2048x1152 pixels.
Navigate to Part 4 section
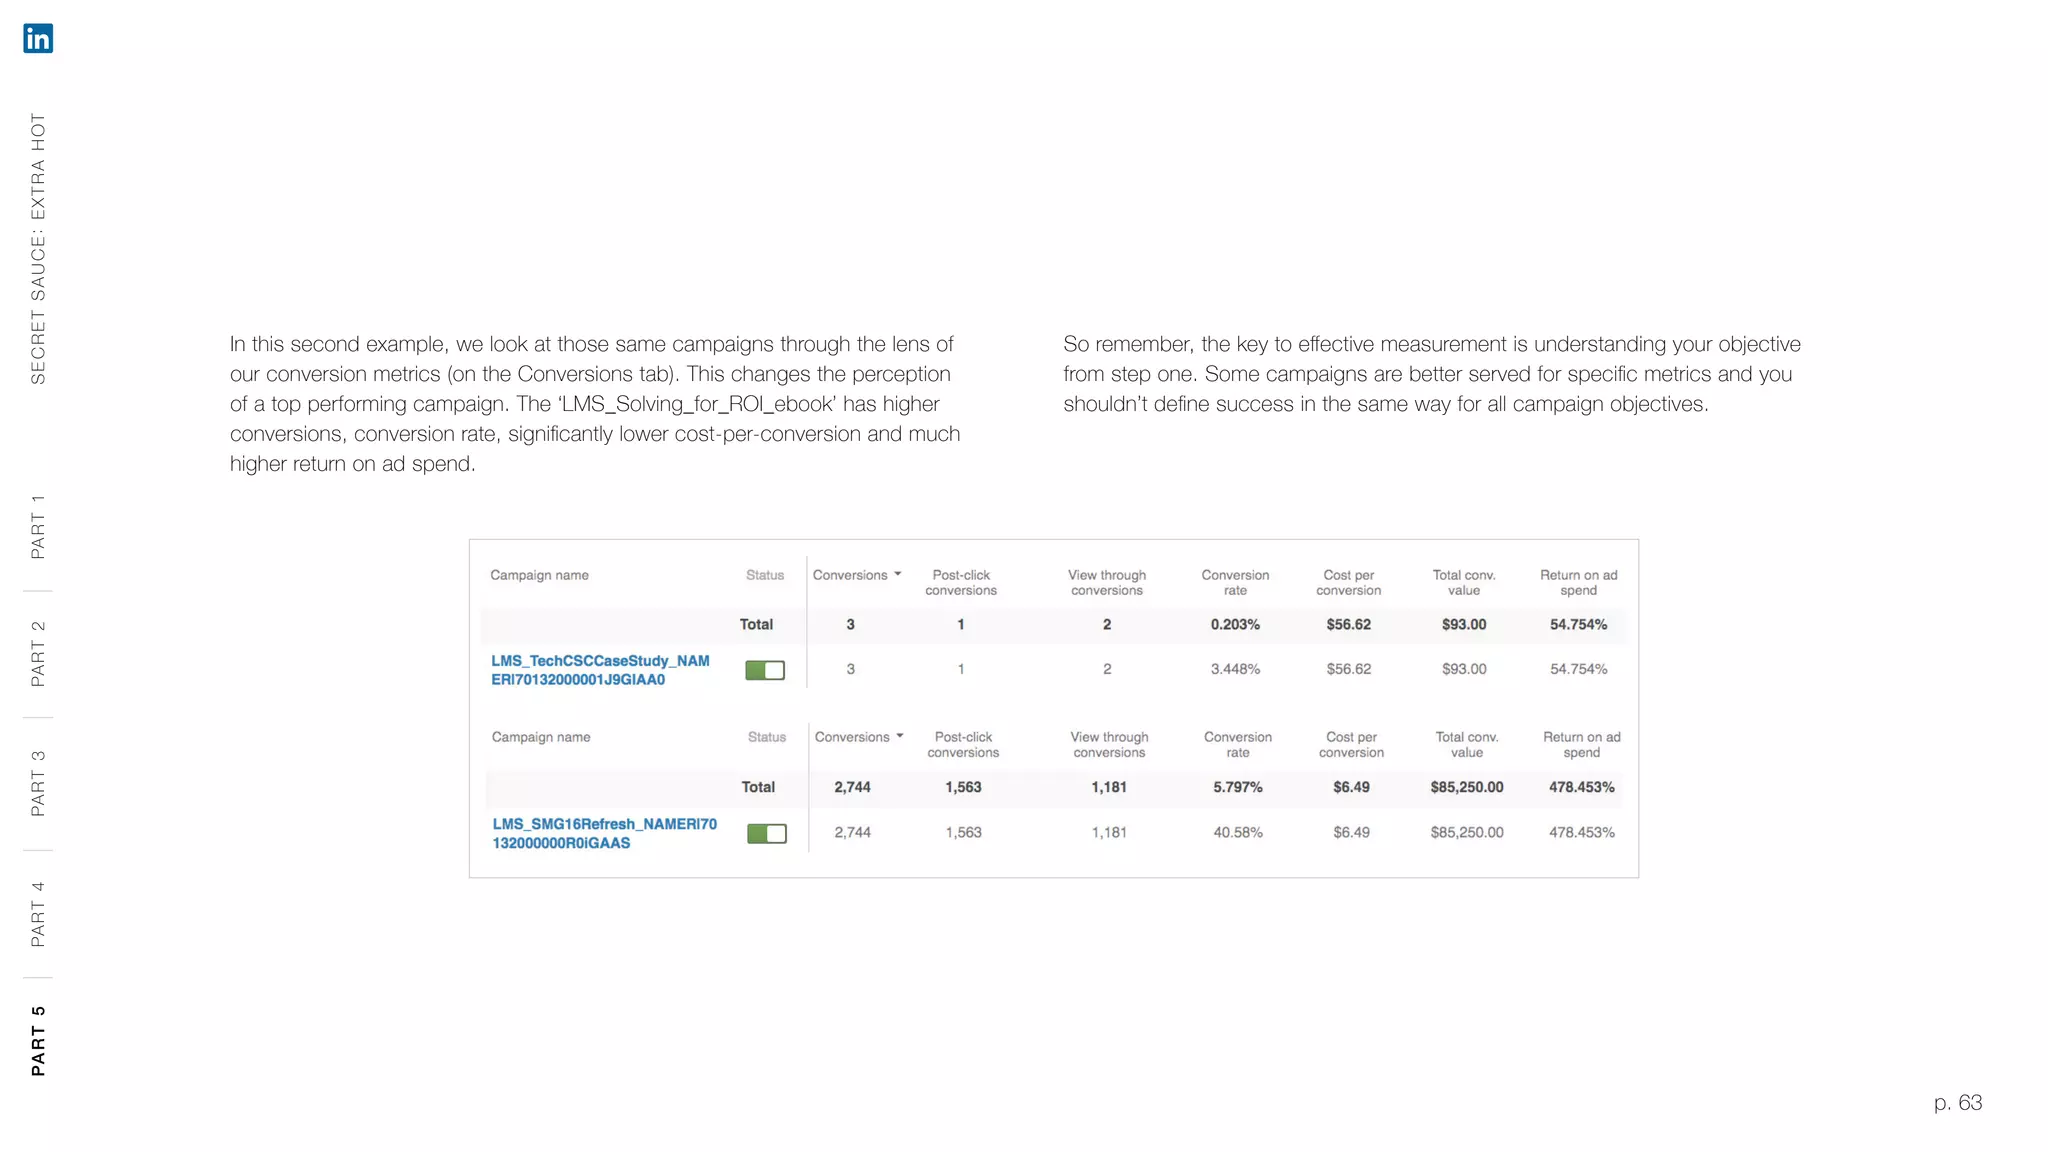(38, 914)
